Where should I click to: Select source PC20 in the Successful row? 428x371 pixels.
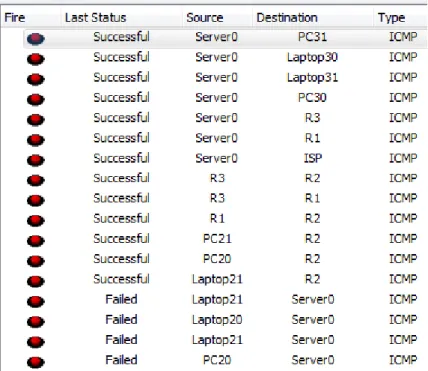pos(217,259)
